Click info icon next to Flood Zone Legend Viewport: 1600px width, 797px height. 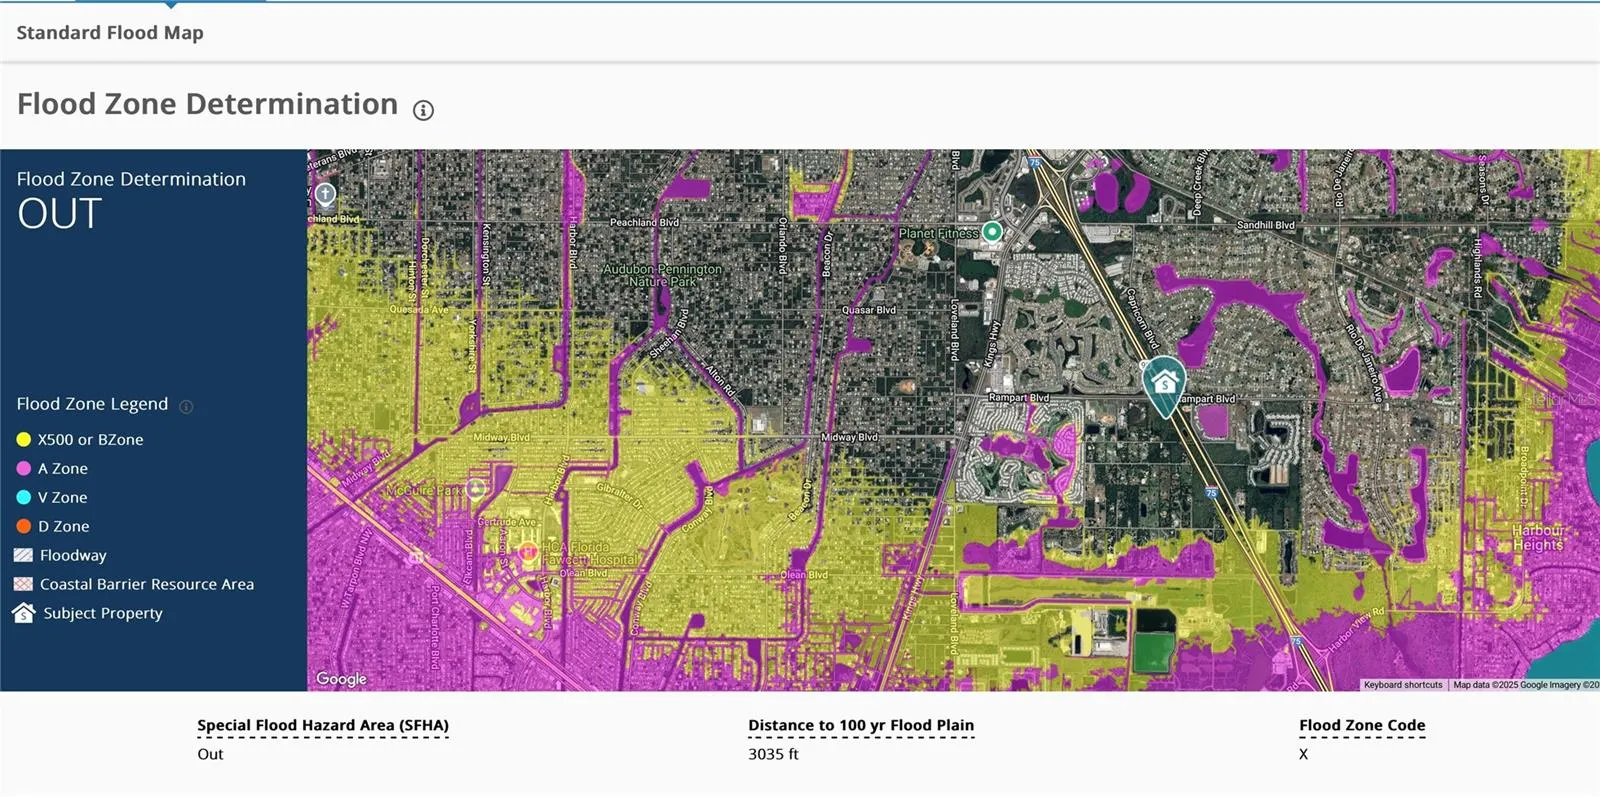pyautogui.click(x=186, y=406)
